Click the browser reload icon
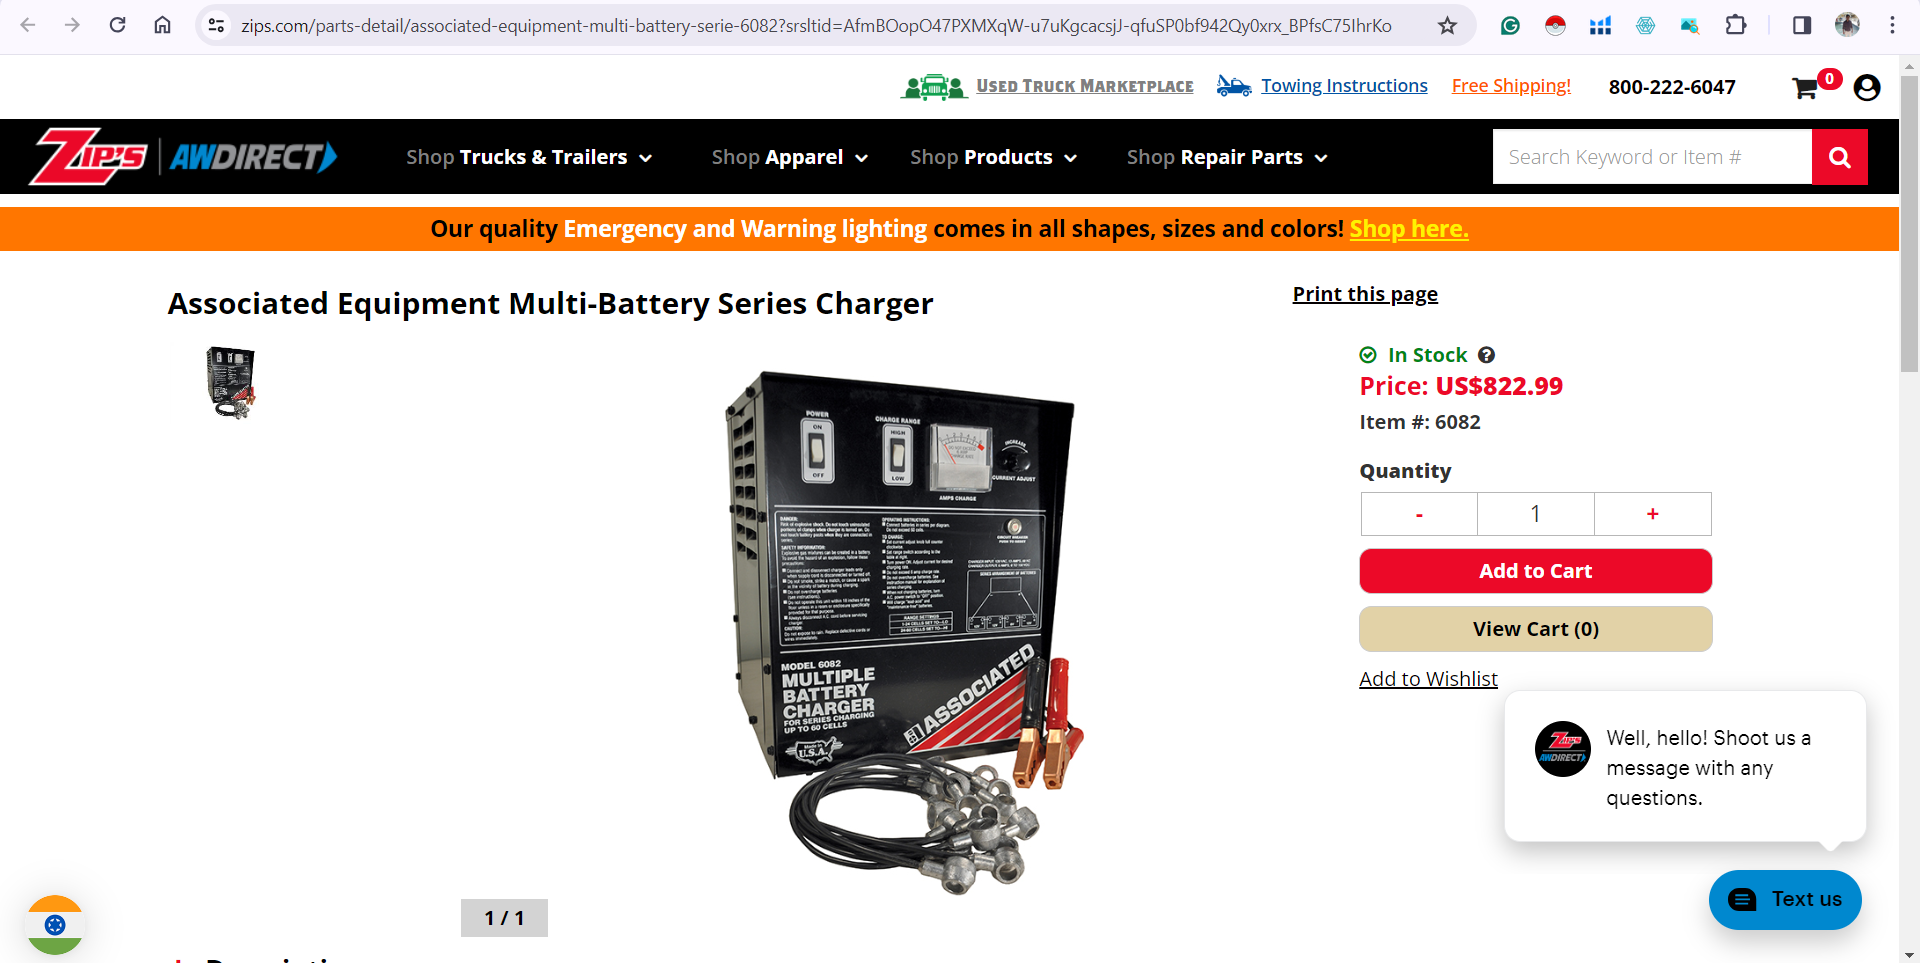 pyautogui.click(x=118, y=25)
